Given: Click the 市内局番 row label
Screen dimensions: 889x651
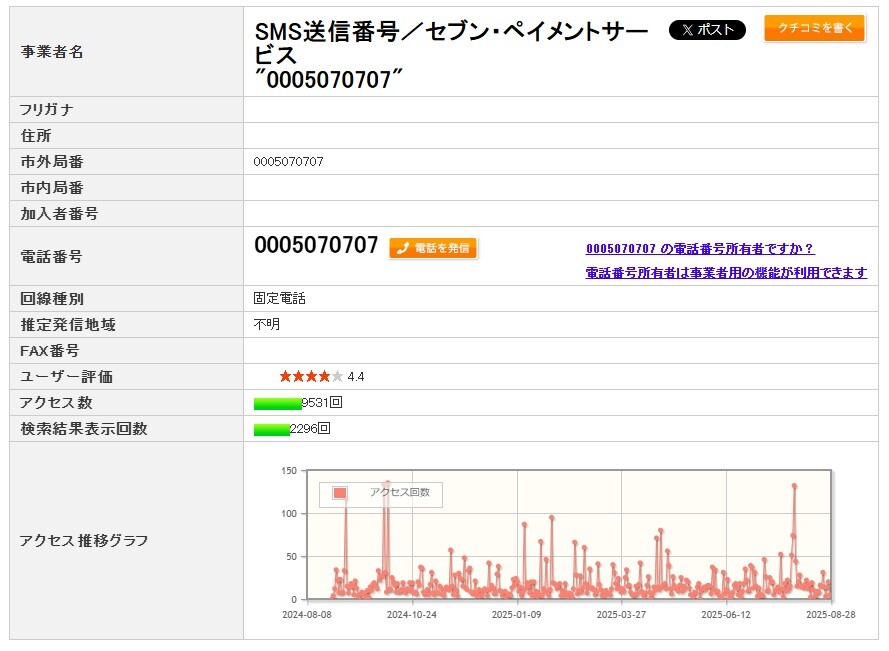Looking at the screenshot, I should (x=52, y=188).
